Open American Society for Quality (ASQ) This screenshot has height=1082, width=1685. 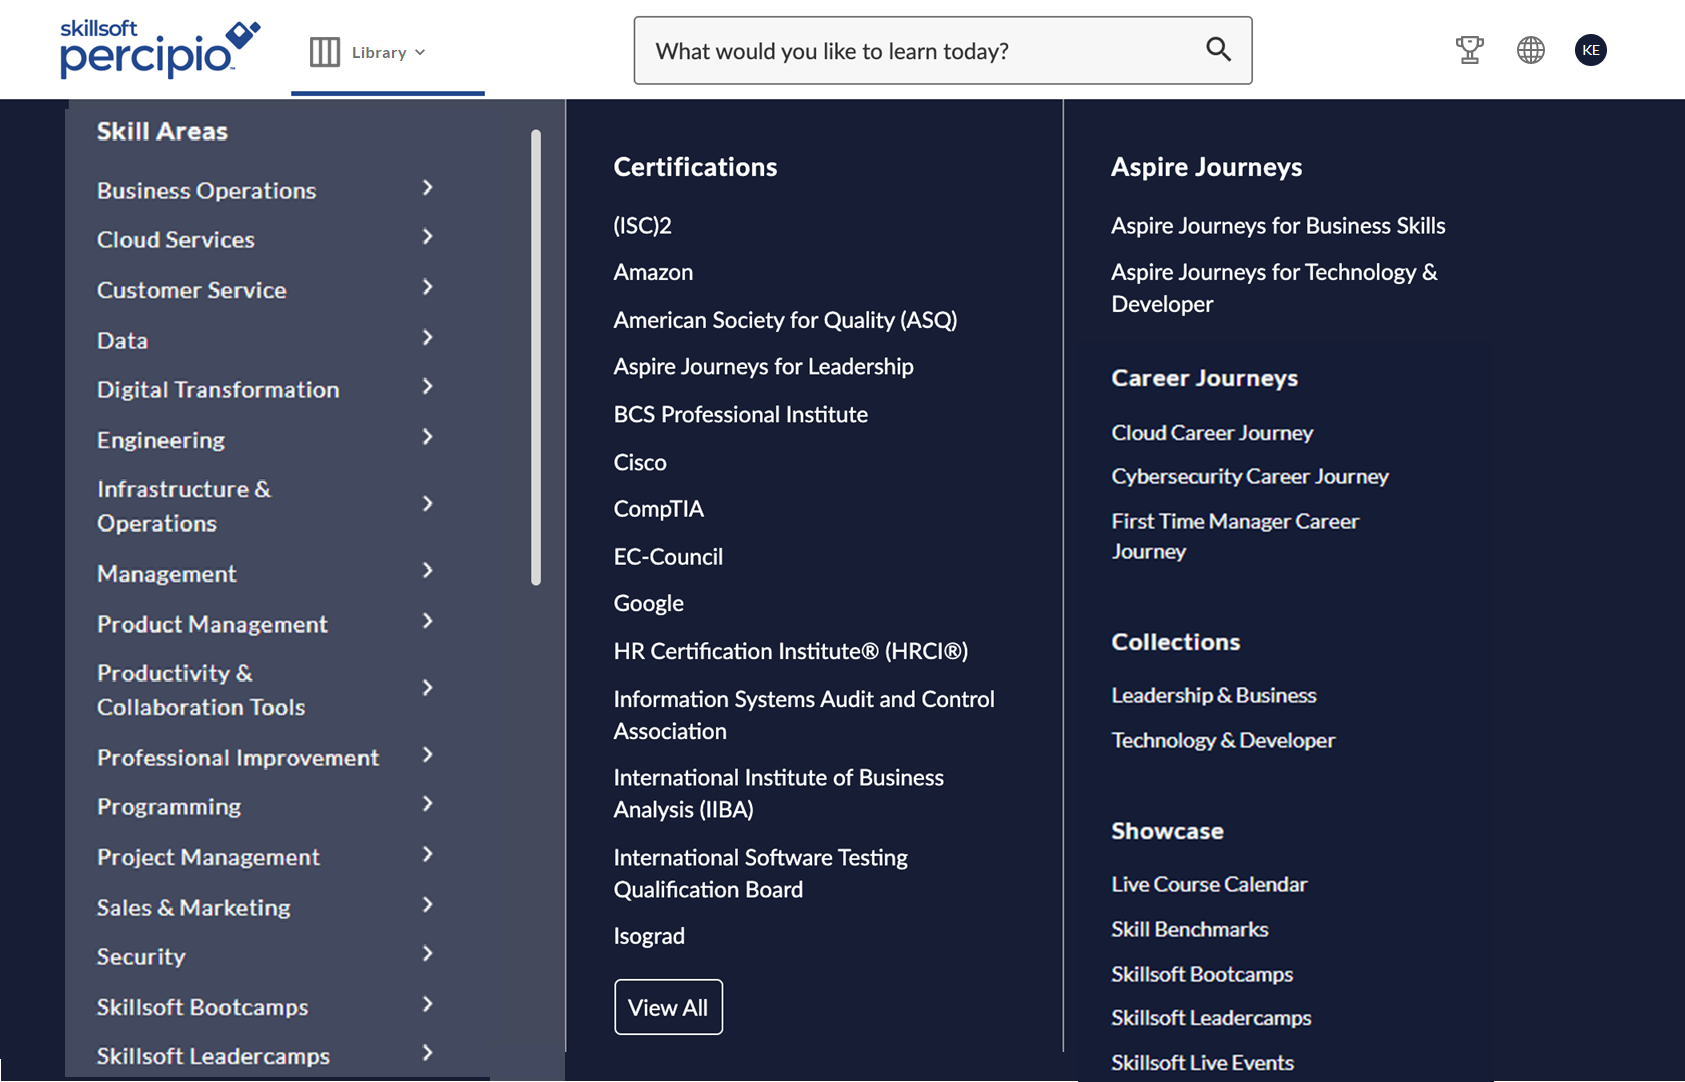click(785, 320)
